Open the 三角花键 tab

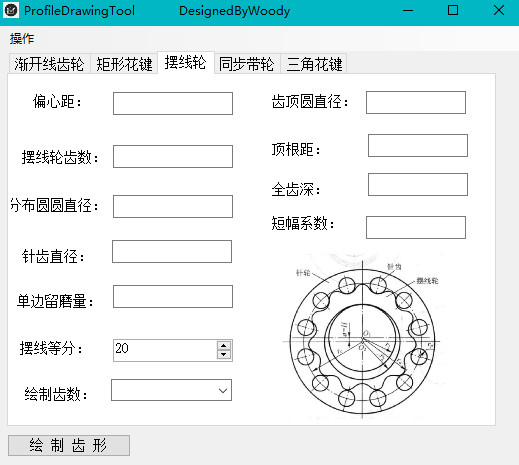coord(314,64)
